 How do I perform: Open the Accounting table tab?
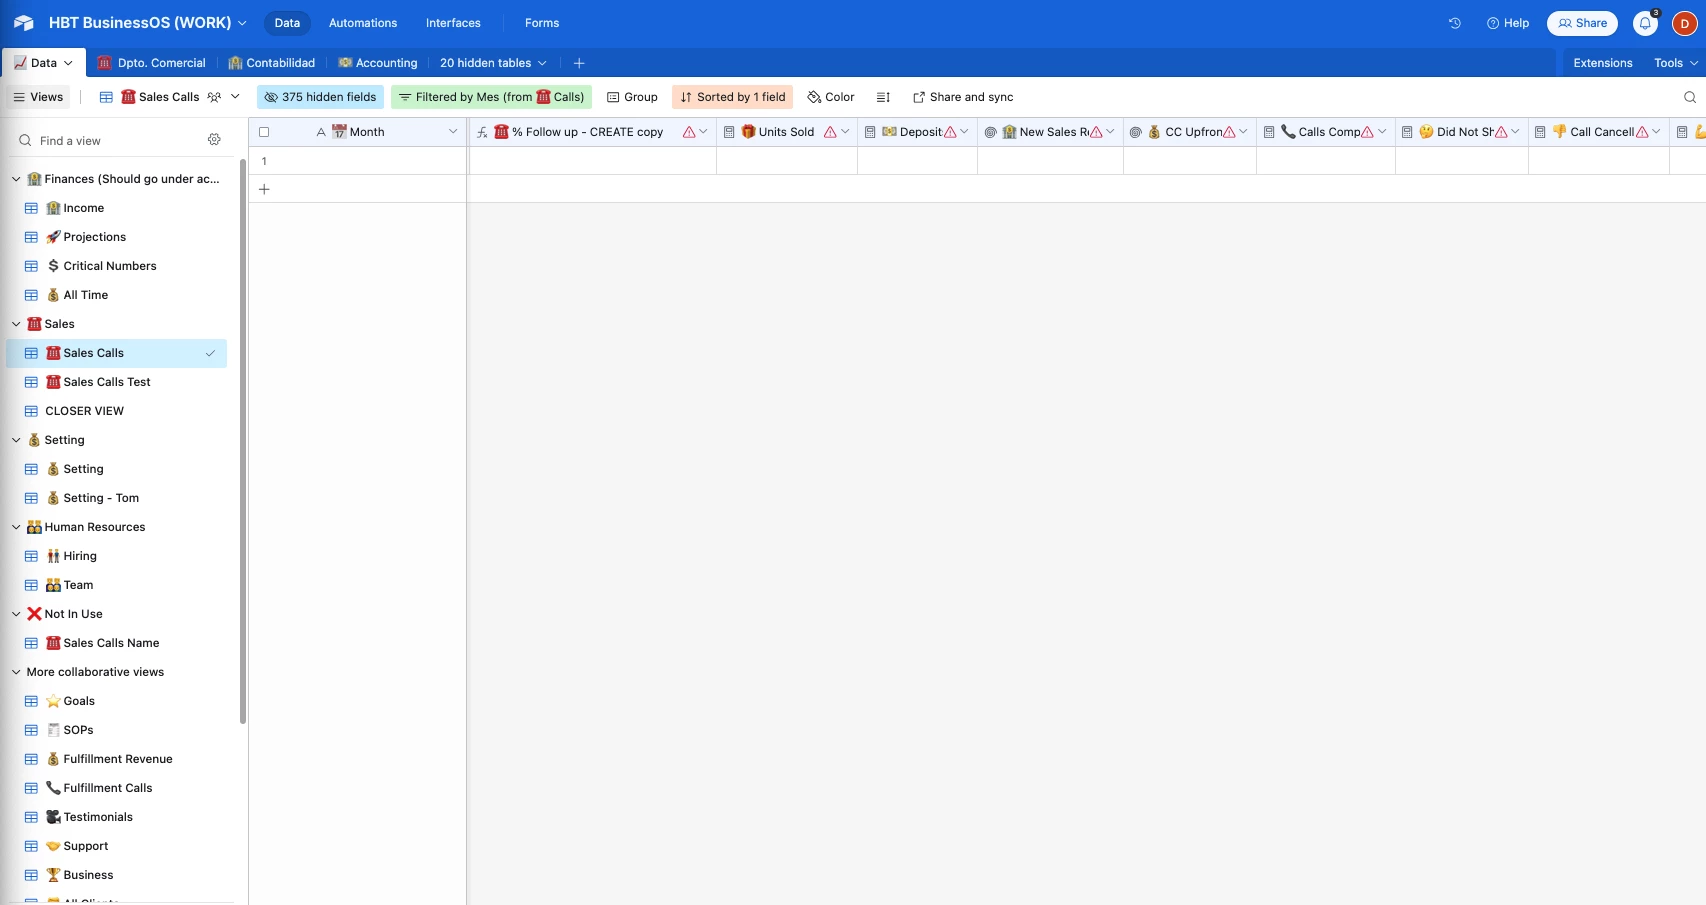coord(377,63)
